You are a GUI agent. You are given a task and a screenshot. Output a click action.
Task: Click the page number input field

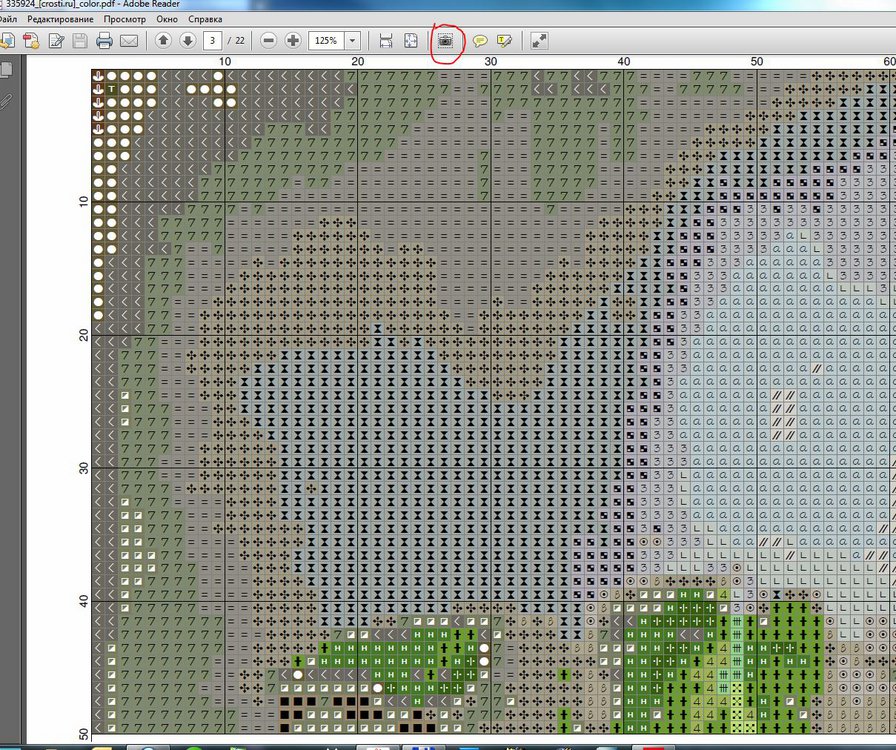(213, 41)
